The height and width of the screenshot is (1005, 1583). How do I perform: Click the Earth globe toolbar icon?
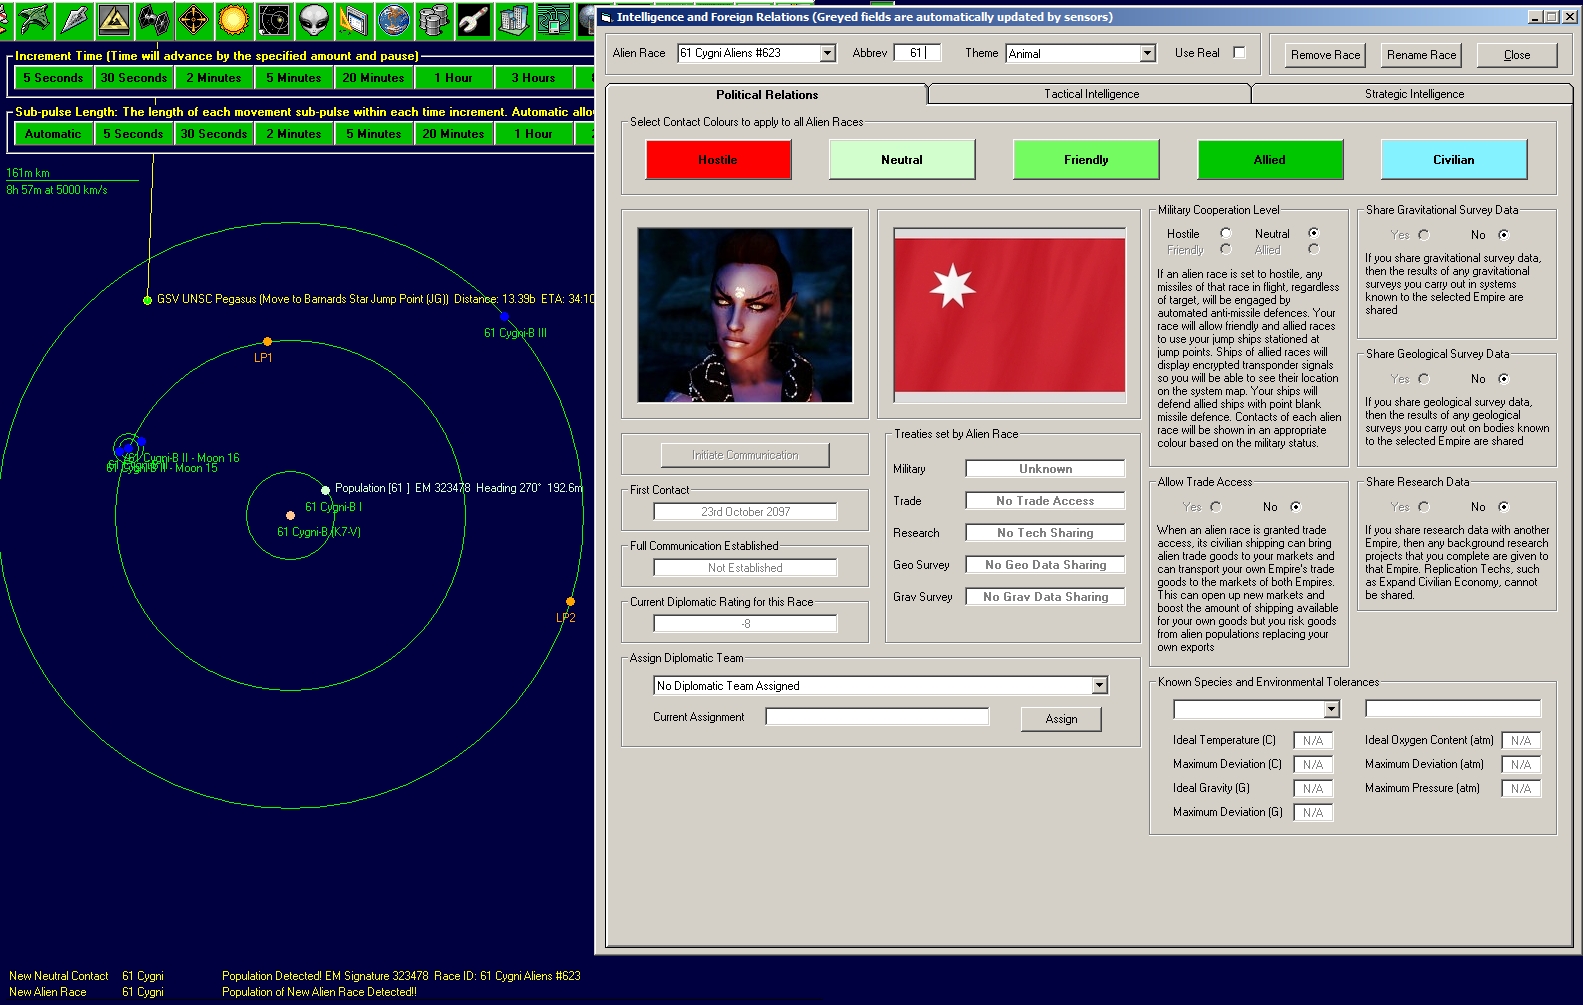coord(394,18)
